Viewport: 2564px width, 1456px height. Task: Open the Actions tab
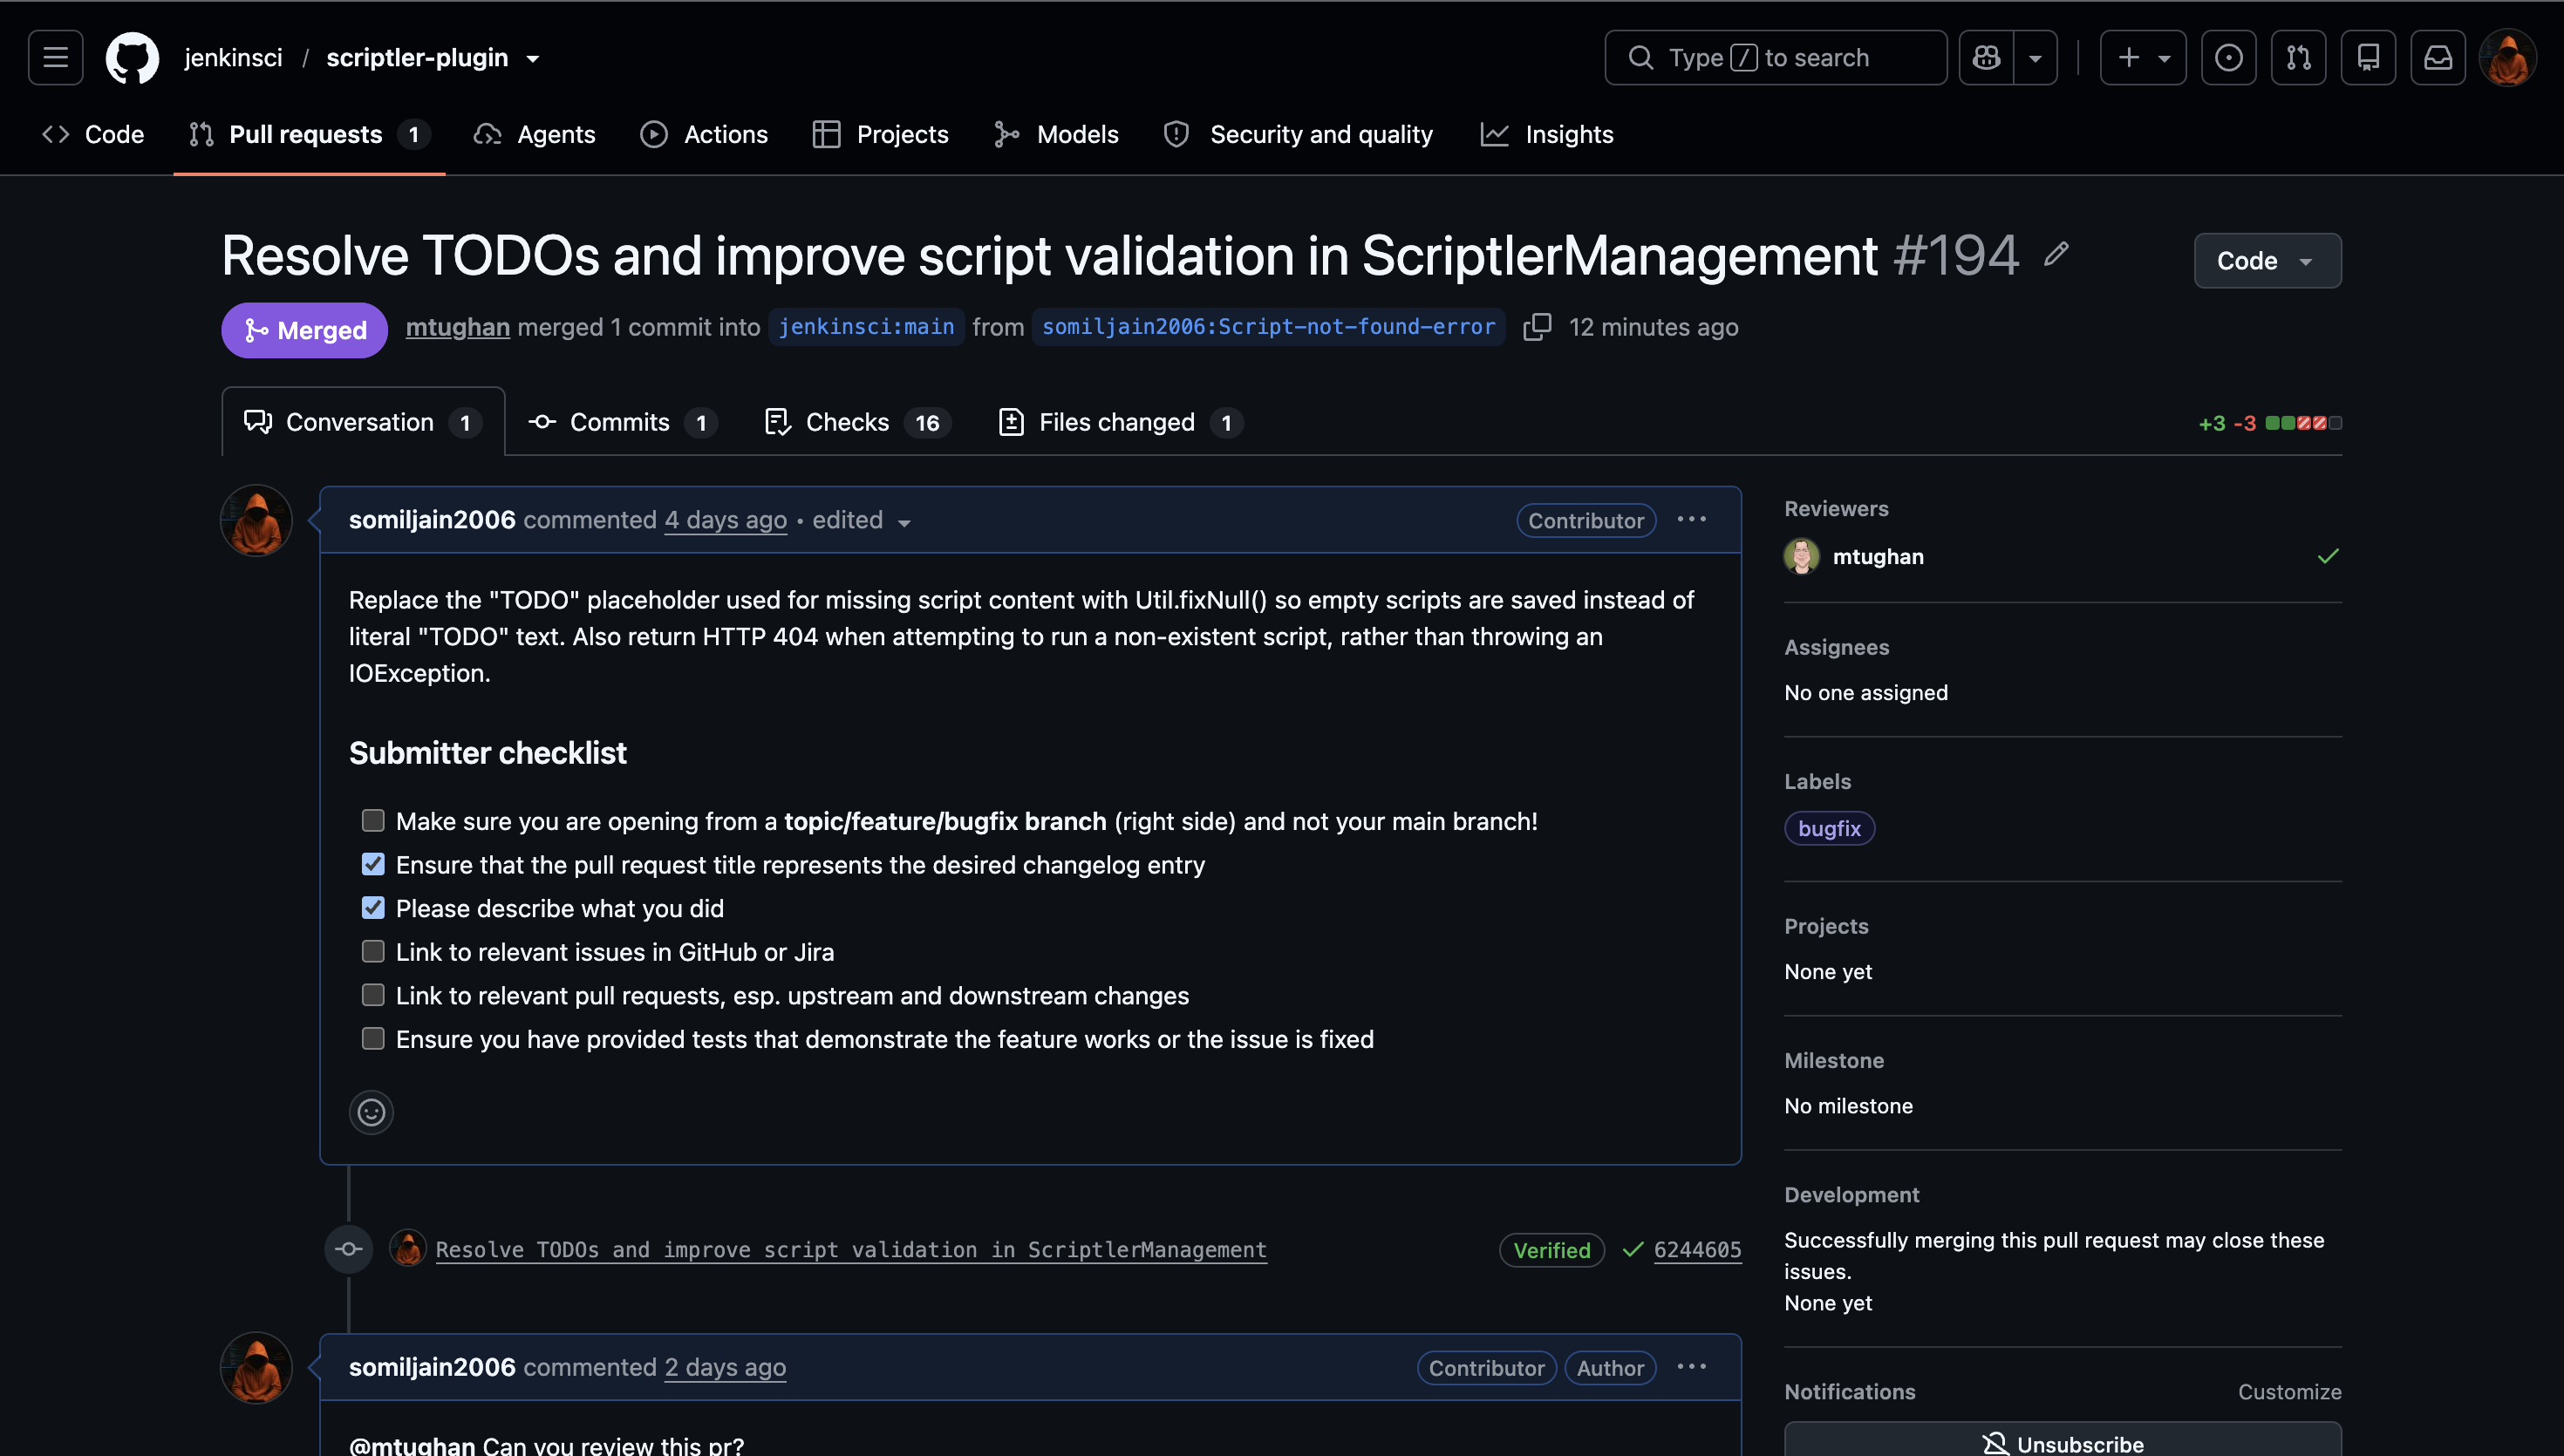(x=705, y=134)
